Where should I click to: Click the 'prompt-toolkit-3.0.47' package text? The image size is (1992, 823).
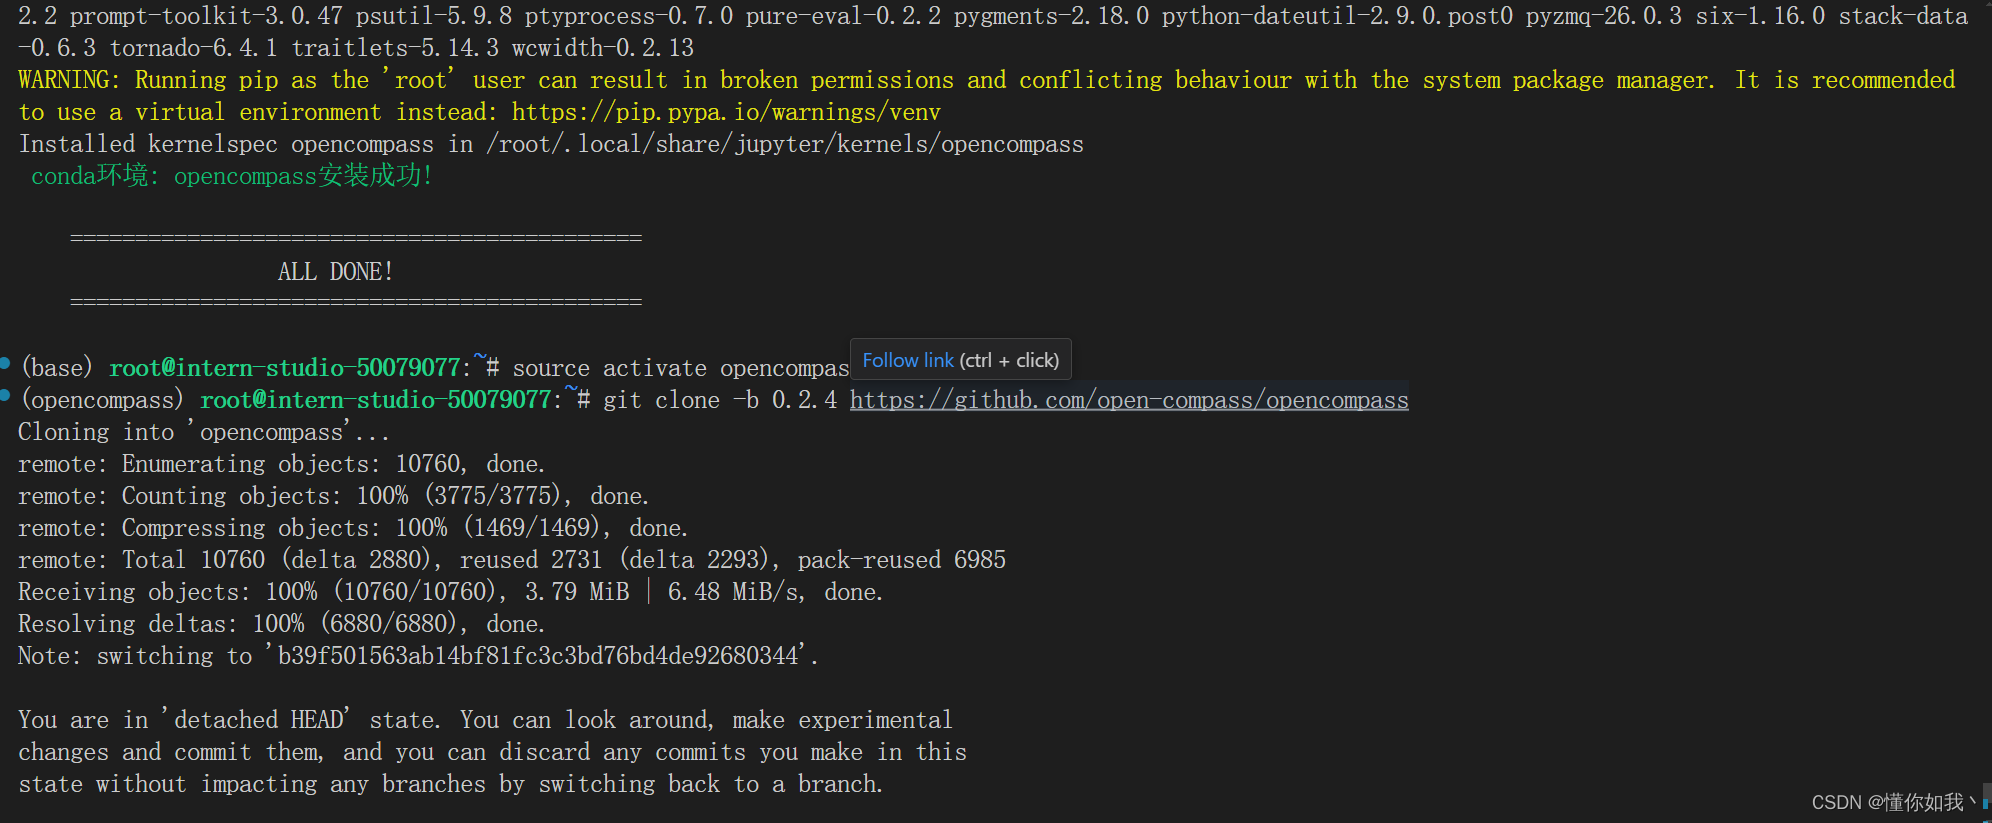pos(206,16)
